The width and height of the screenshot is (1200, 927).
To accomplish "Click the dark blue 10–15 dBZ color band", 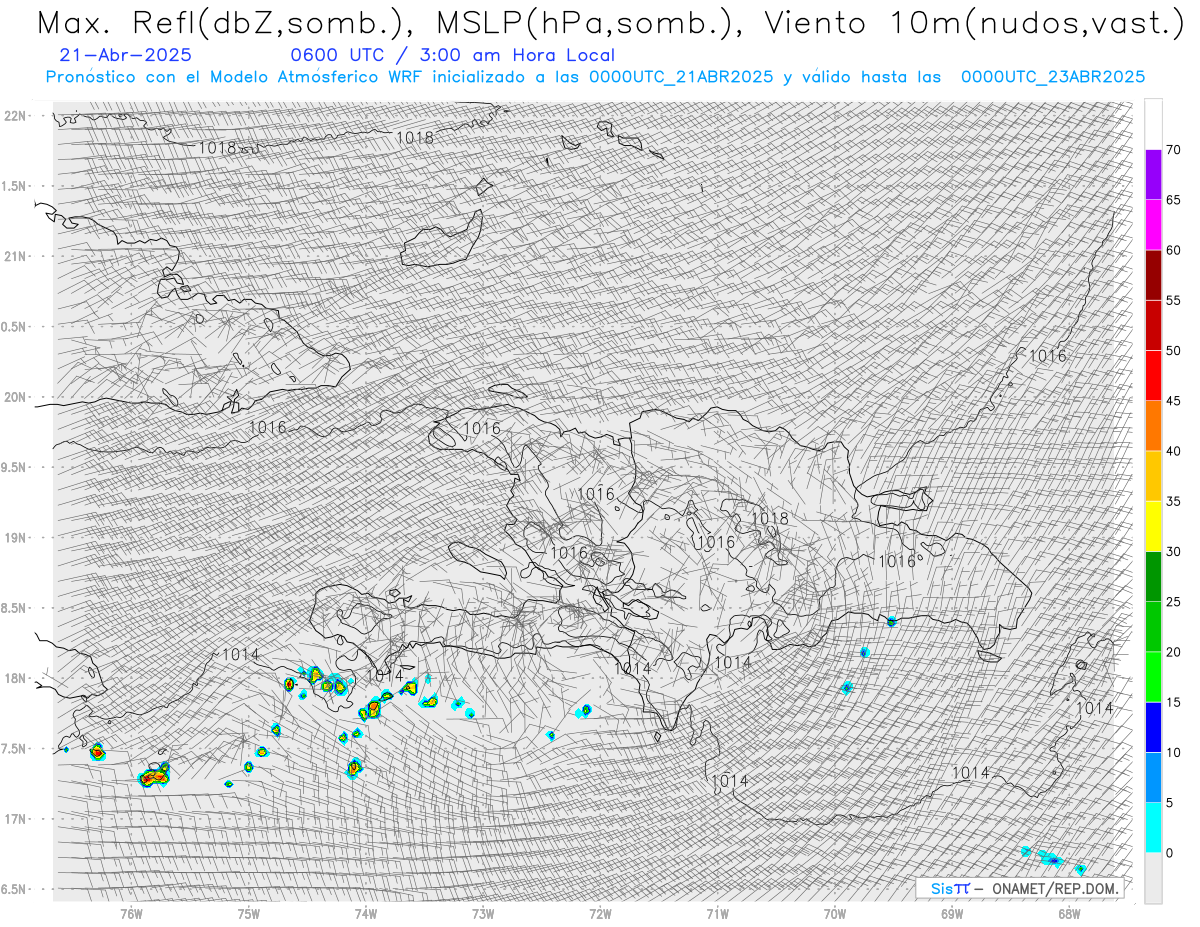I will 1153,727.
